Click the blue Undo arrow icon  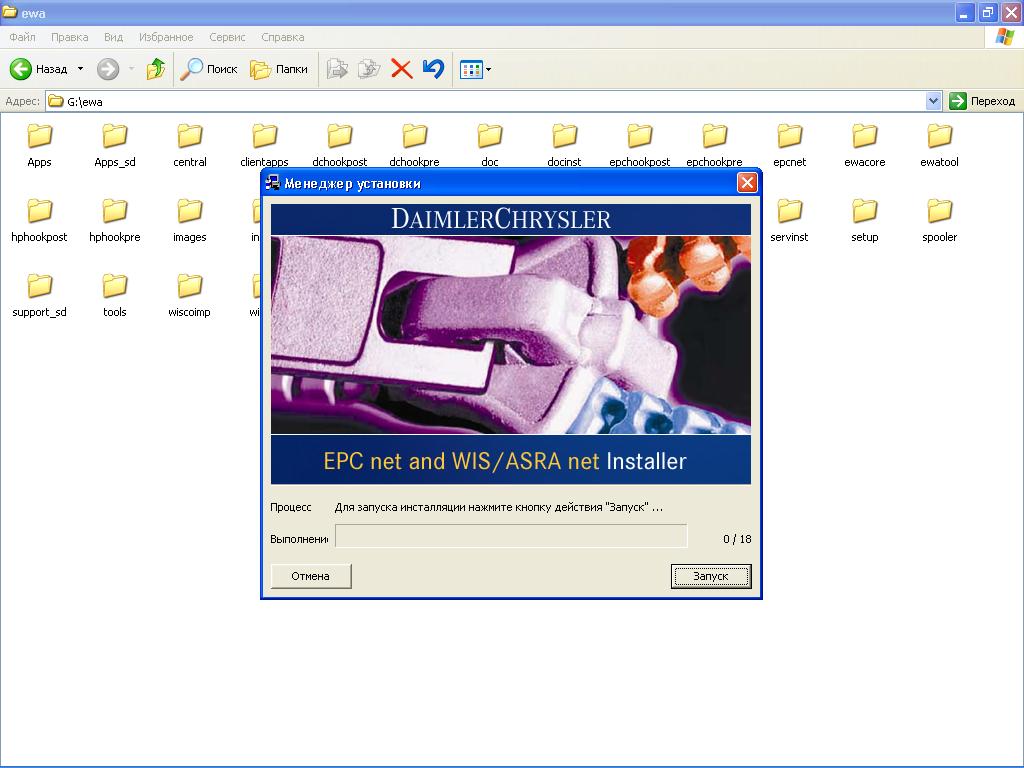coord(434,69)
